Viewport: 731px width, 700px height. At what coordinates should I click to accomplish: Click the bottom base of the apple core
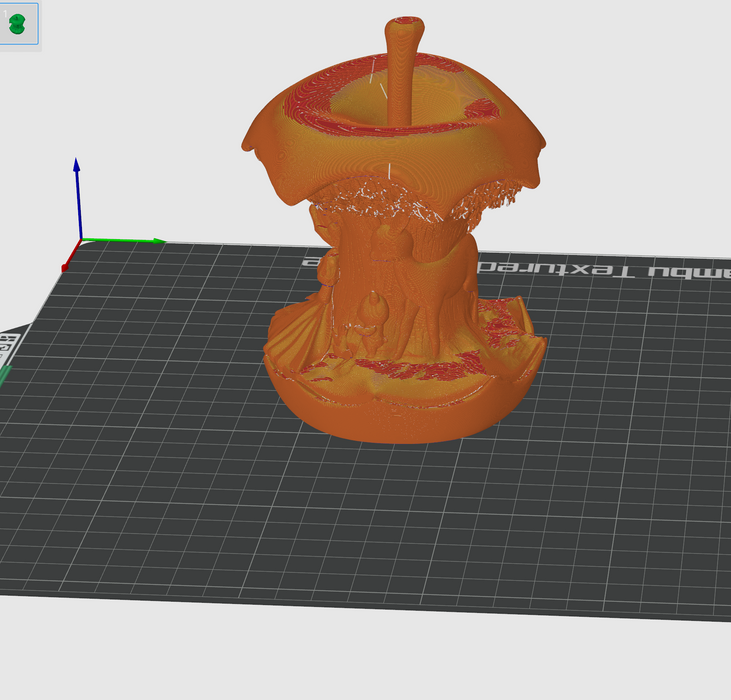coord(400,415)
